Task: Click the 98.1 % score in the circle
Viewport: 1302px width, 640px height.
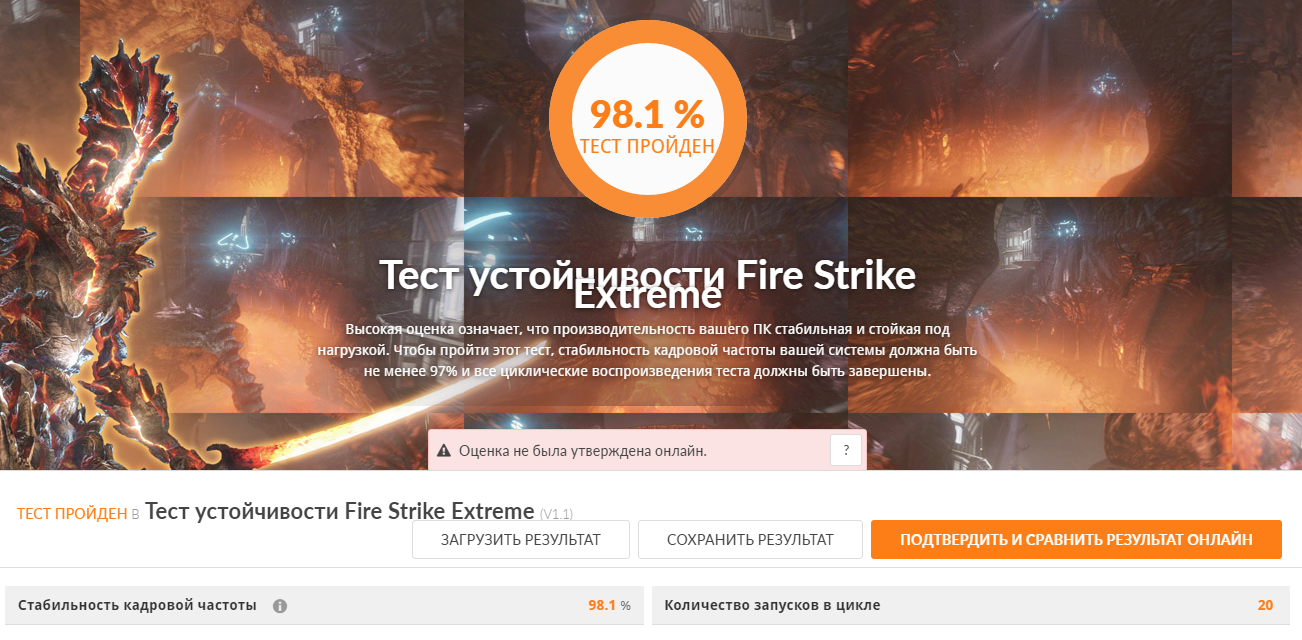Action: (647, 114)
